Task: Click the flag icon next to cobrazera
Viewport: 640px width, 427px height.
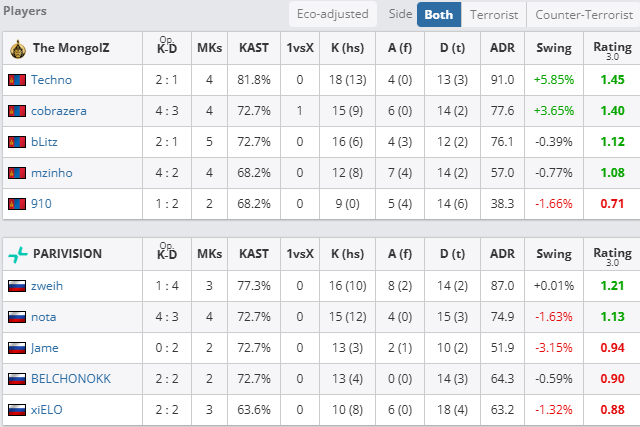Action: coord(16,111)
